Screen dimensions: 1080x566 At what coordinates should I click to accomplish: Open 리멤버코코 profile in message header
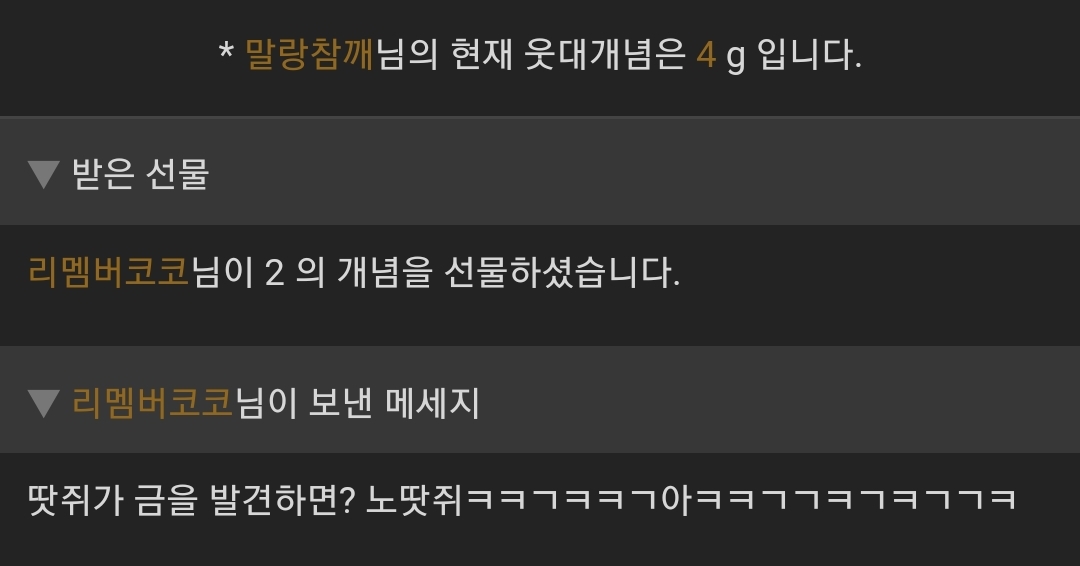(x=153, y=403)
